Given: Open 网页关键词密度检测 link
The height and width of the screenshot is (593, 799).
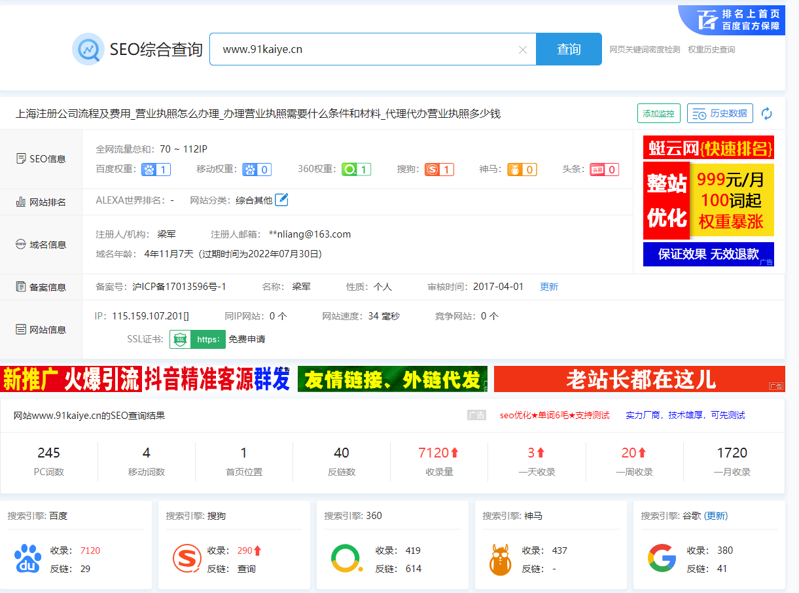Looking at the screenshot, I should click(x=645, y=49).
